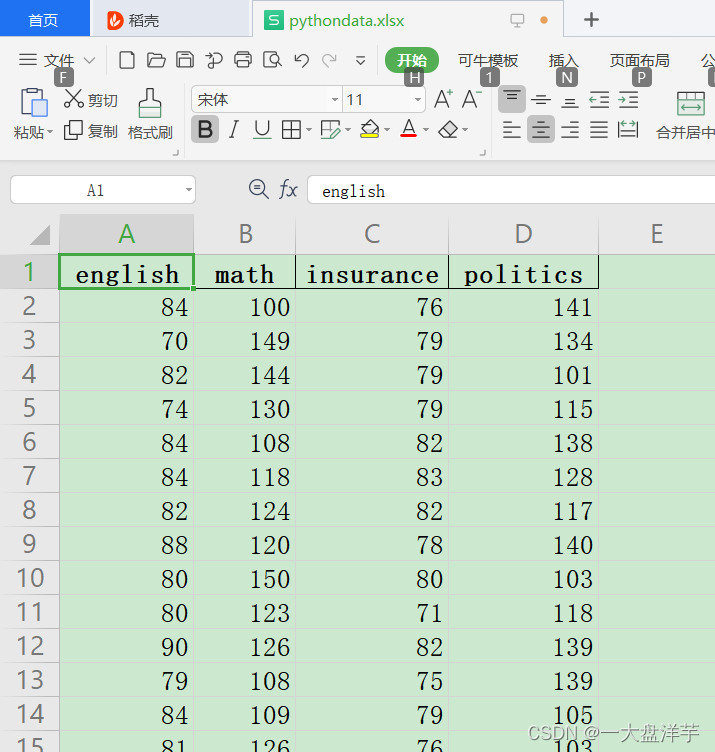
Task: Expand the quick access toolbar customize arrow
Action: (361, 61)
